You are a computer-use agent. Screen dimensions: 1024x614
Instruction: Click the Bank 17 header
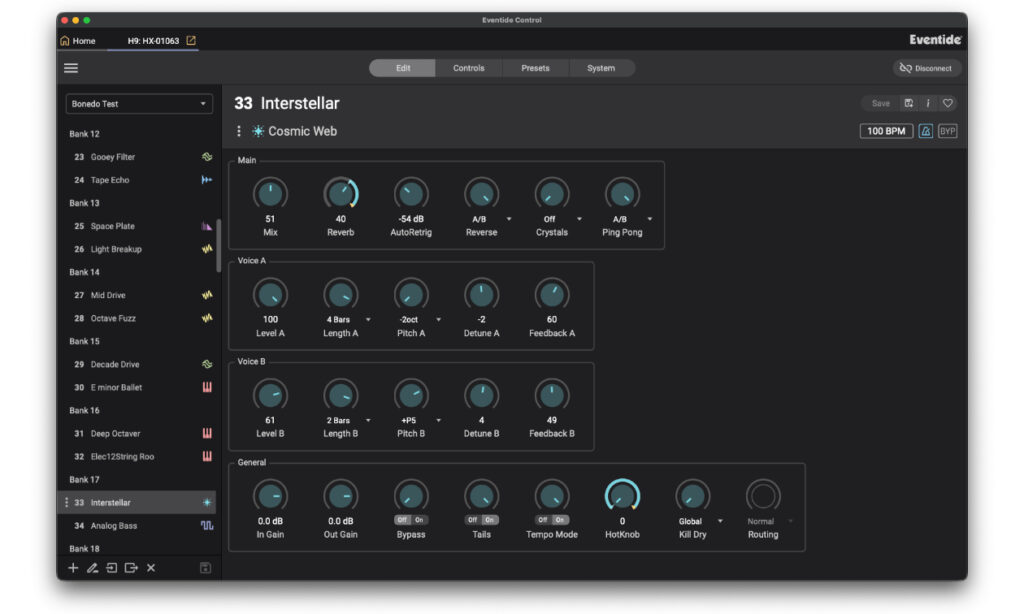(84, 479)
